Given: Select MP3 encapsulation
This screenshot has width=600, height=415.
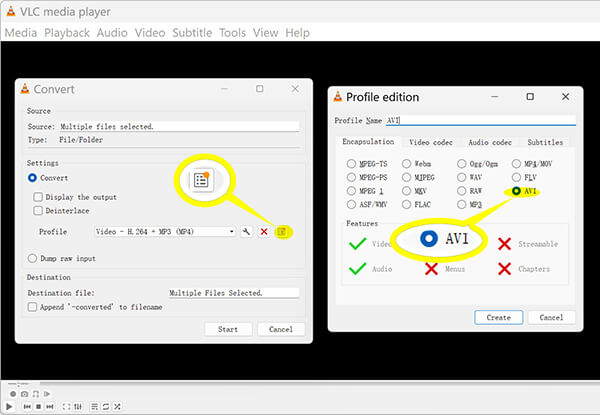Looking at the screenshot, I should click(x=461, y=205).
